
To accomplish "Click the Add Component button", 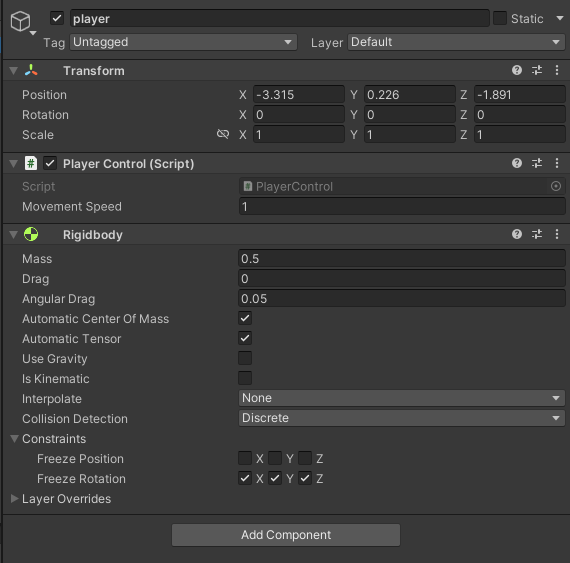I will 286,535.
